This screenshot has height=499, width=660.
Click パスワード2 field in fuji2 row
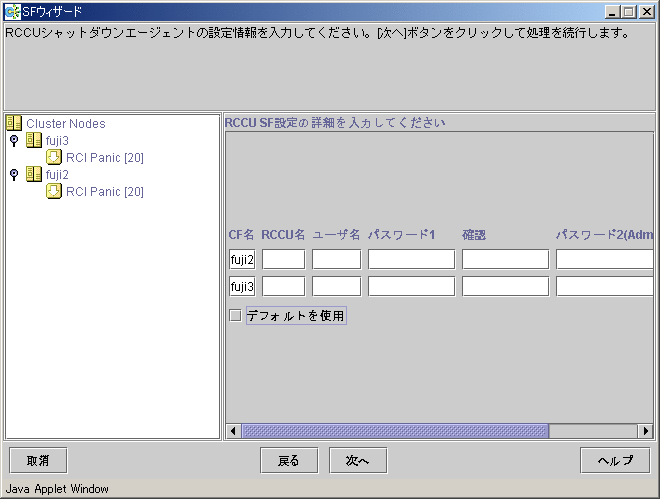[604, 259]
